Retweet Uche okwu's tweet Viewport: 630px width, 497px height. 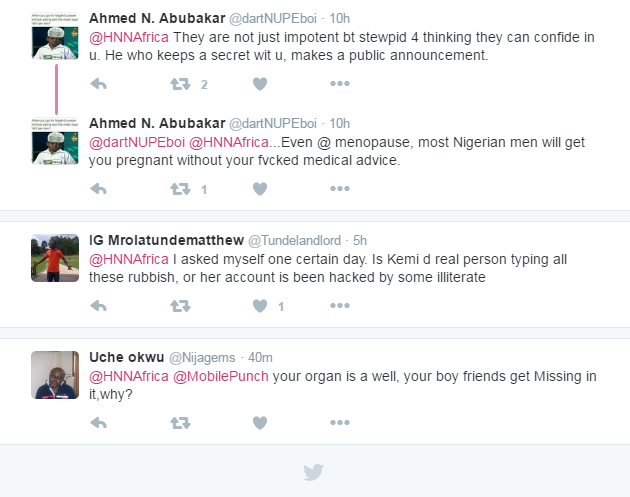coord(180,423)
